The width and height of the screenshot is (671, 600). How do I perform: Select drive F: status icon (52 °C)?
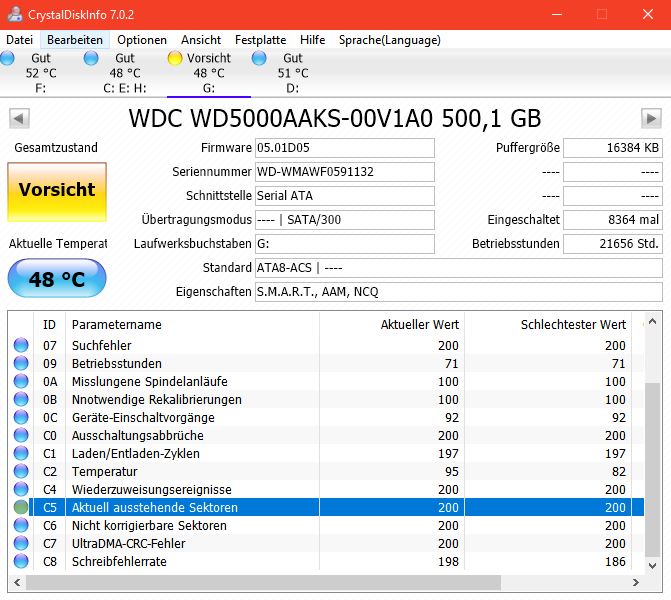(7, 58)
